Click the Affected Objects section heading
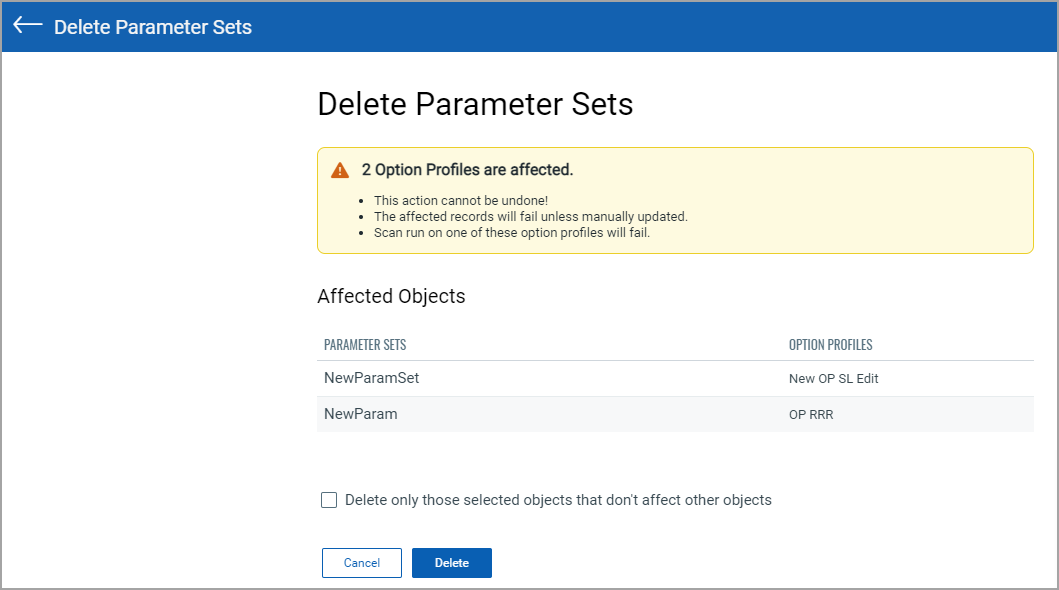The image size is (1059, 590). click(x=391, y=296)
